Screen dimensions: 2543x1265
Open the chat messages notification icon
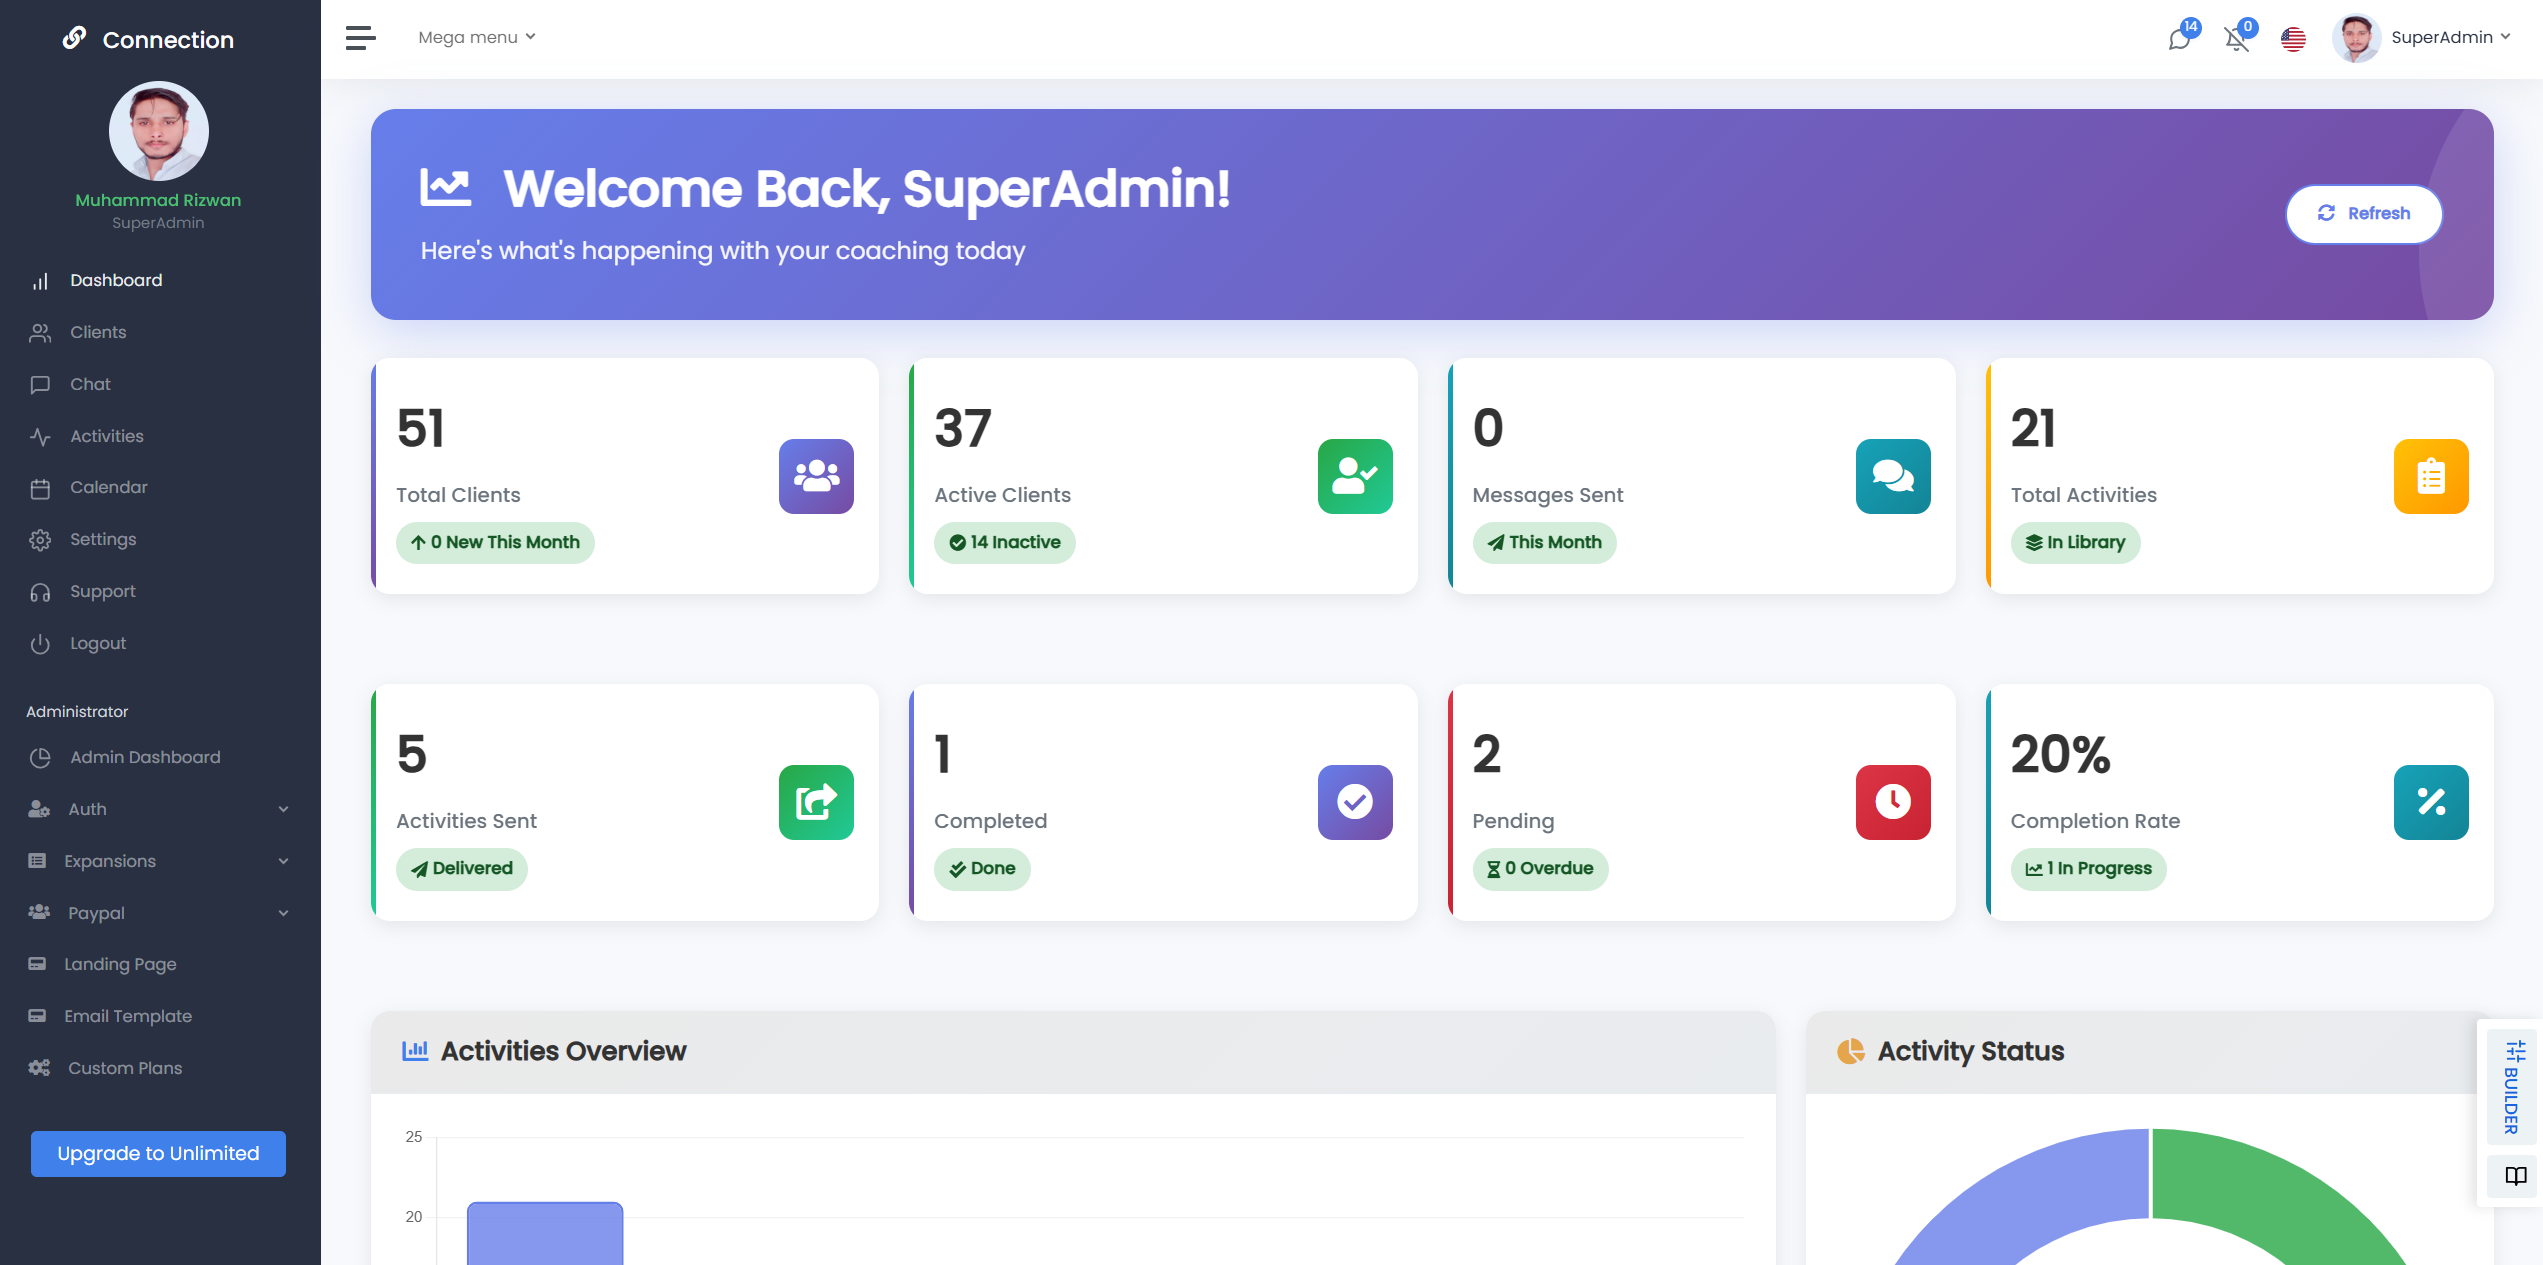[x=2179, y=39]
